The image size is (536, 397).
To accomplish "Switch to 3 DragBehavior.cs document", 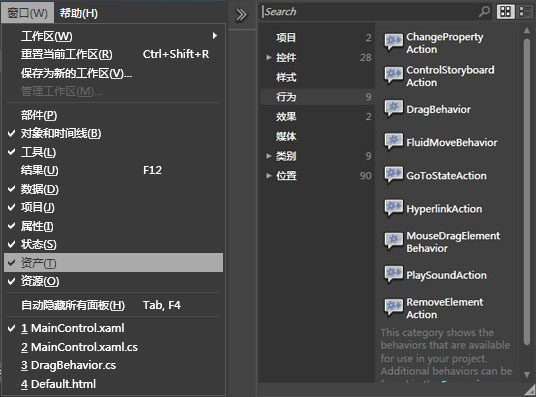I will pyautogui.click(x=113, y=365).
